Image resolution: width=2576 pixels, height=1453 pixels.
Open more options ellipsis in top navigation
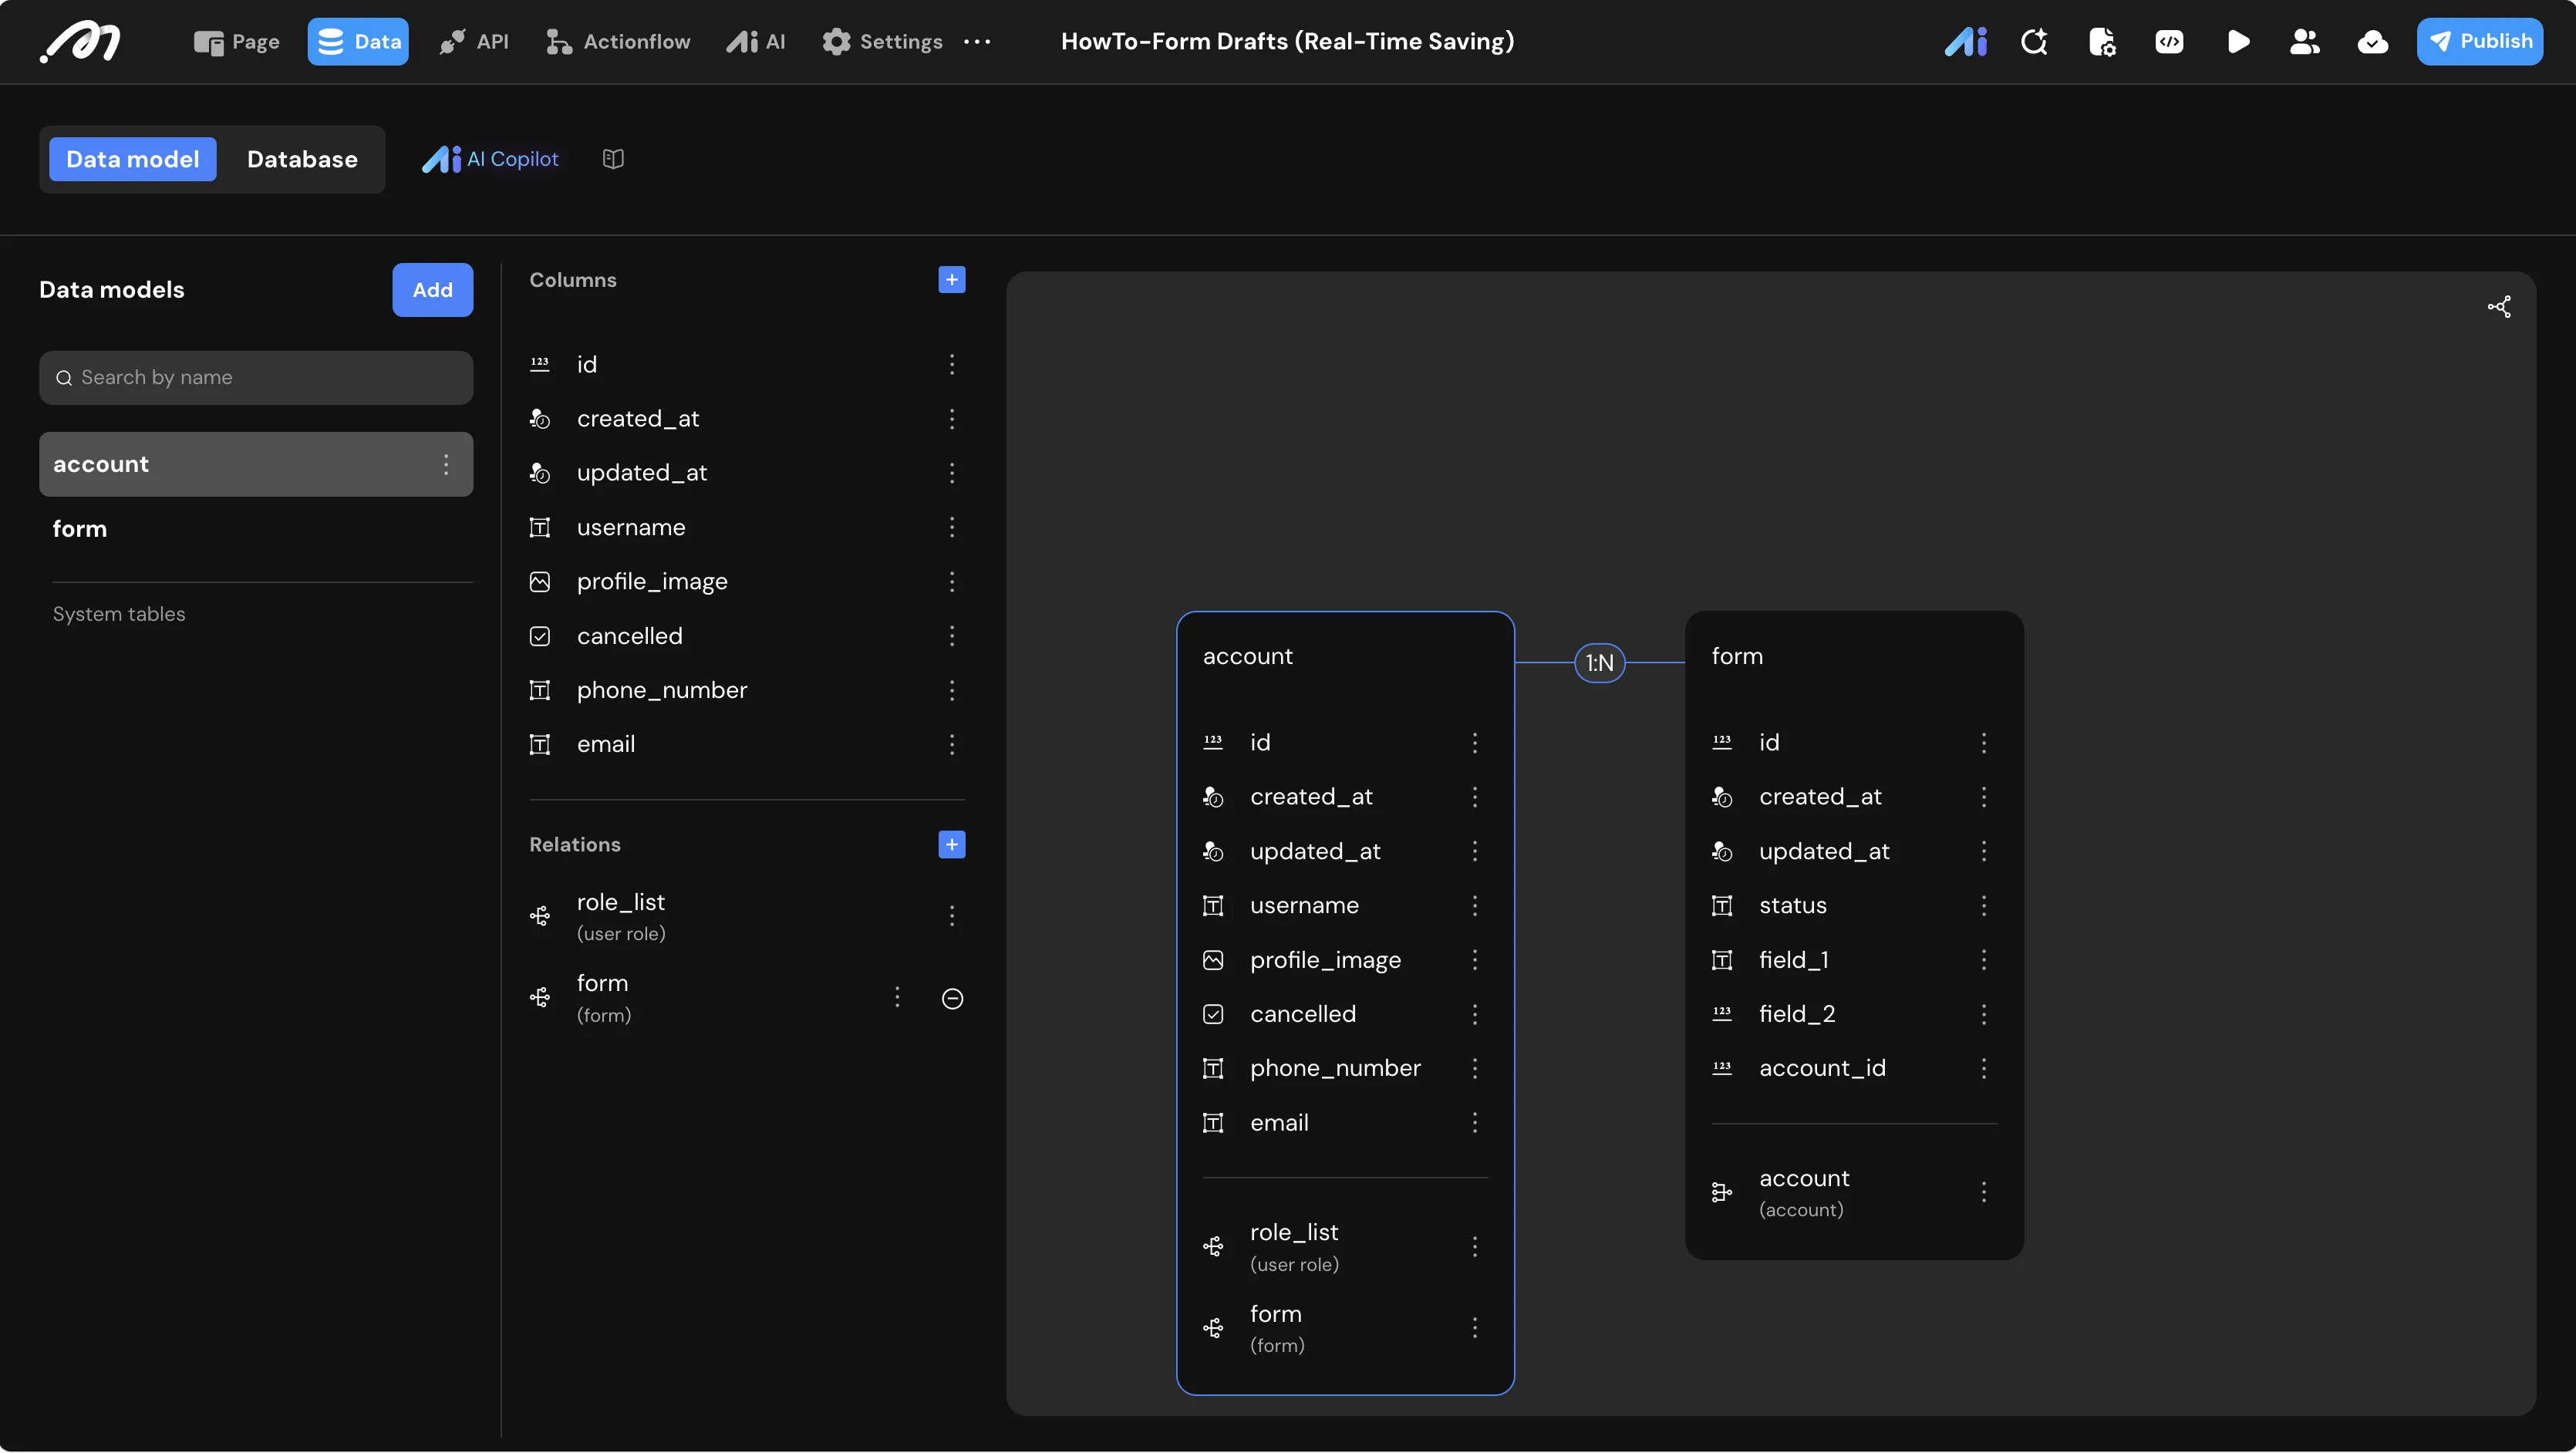point(977,41)
